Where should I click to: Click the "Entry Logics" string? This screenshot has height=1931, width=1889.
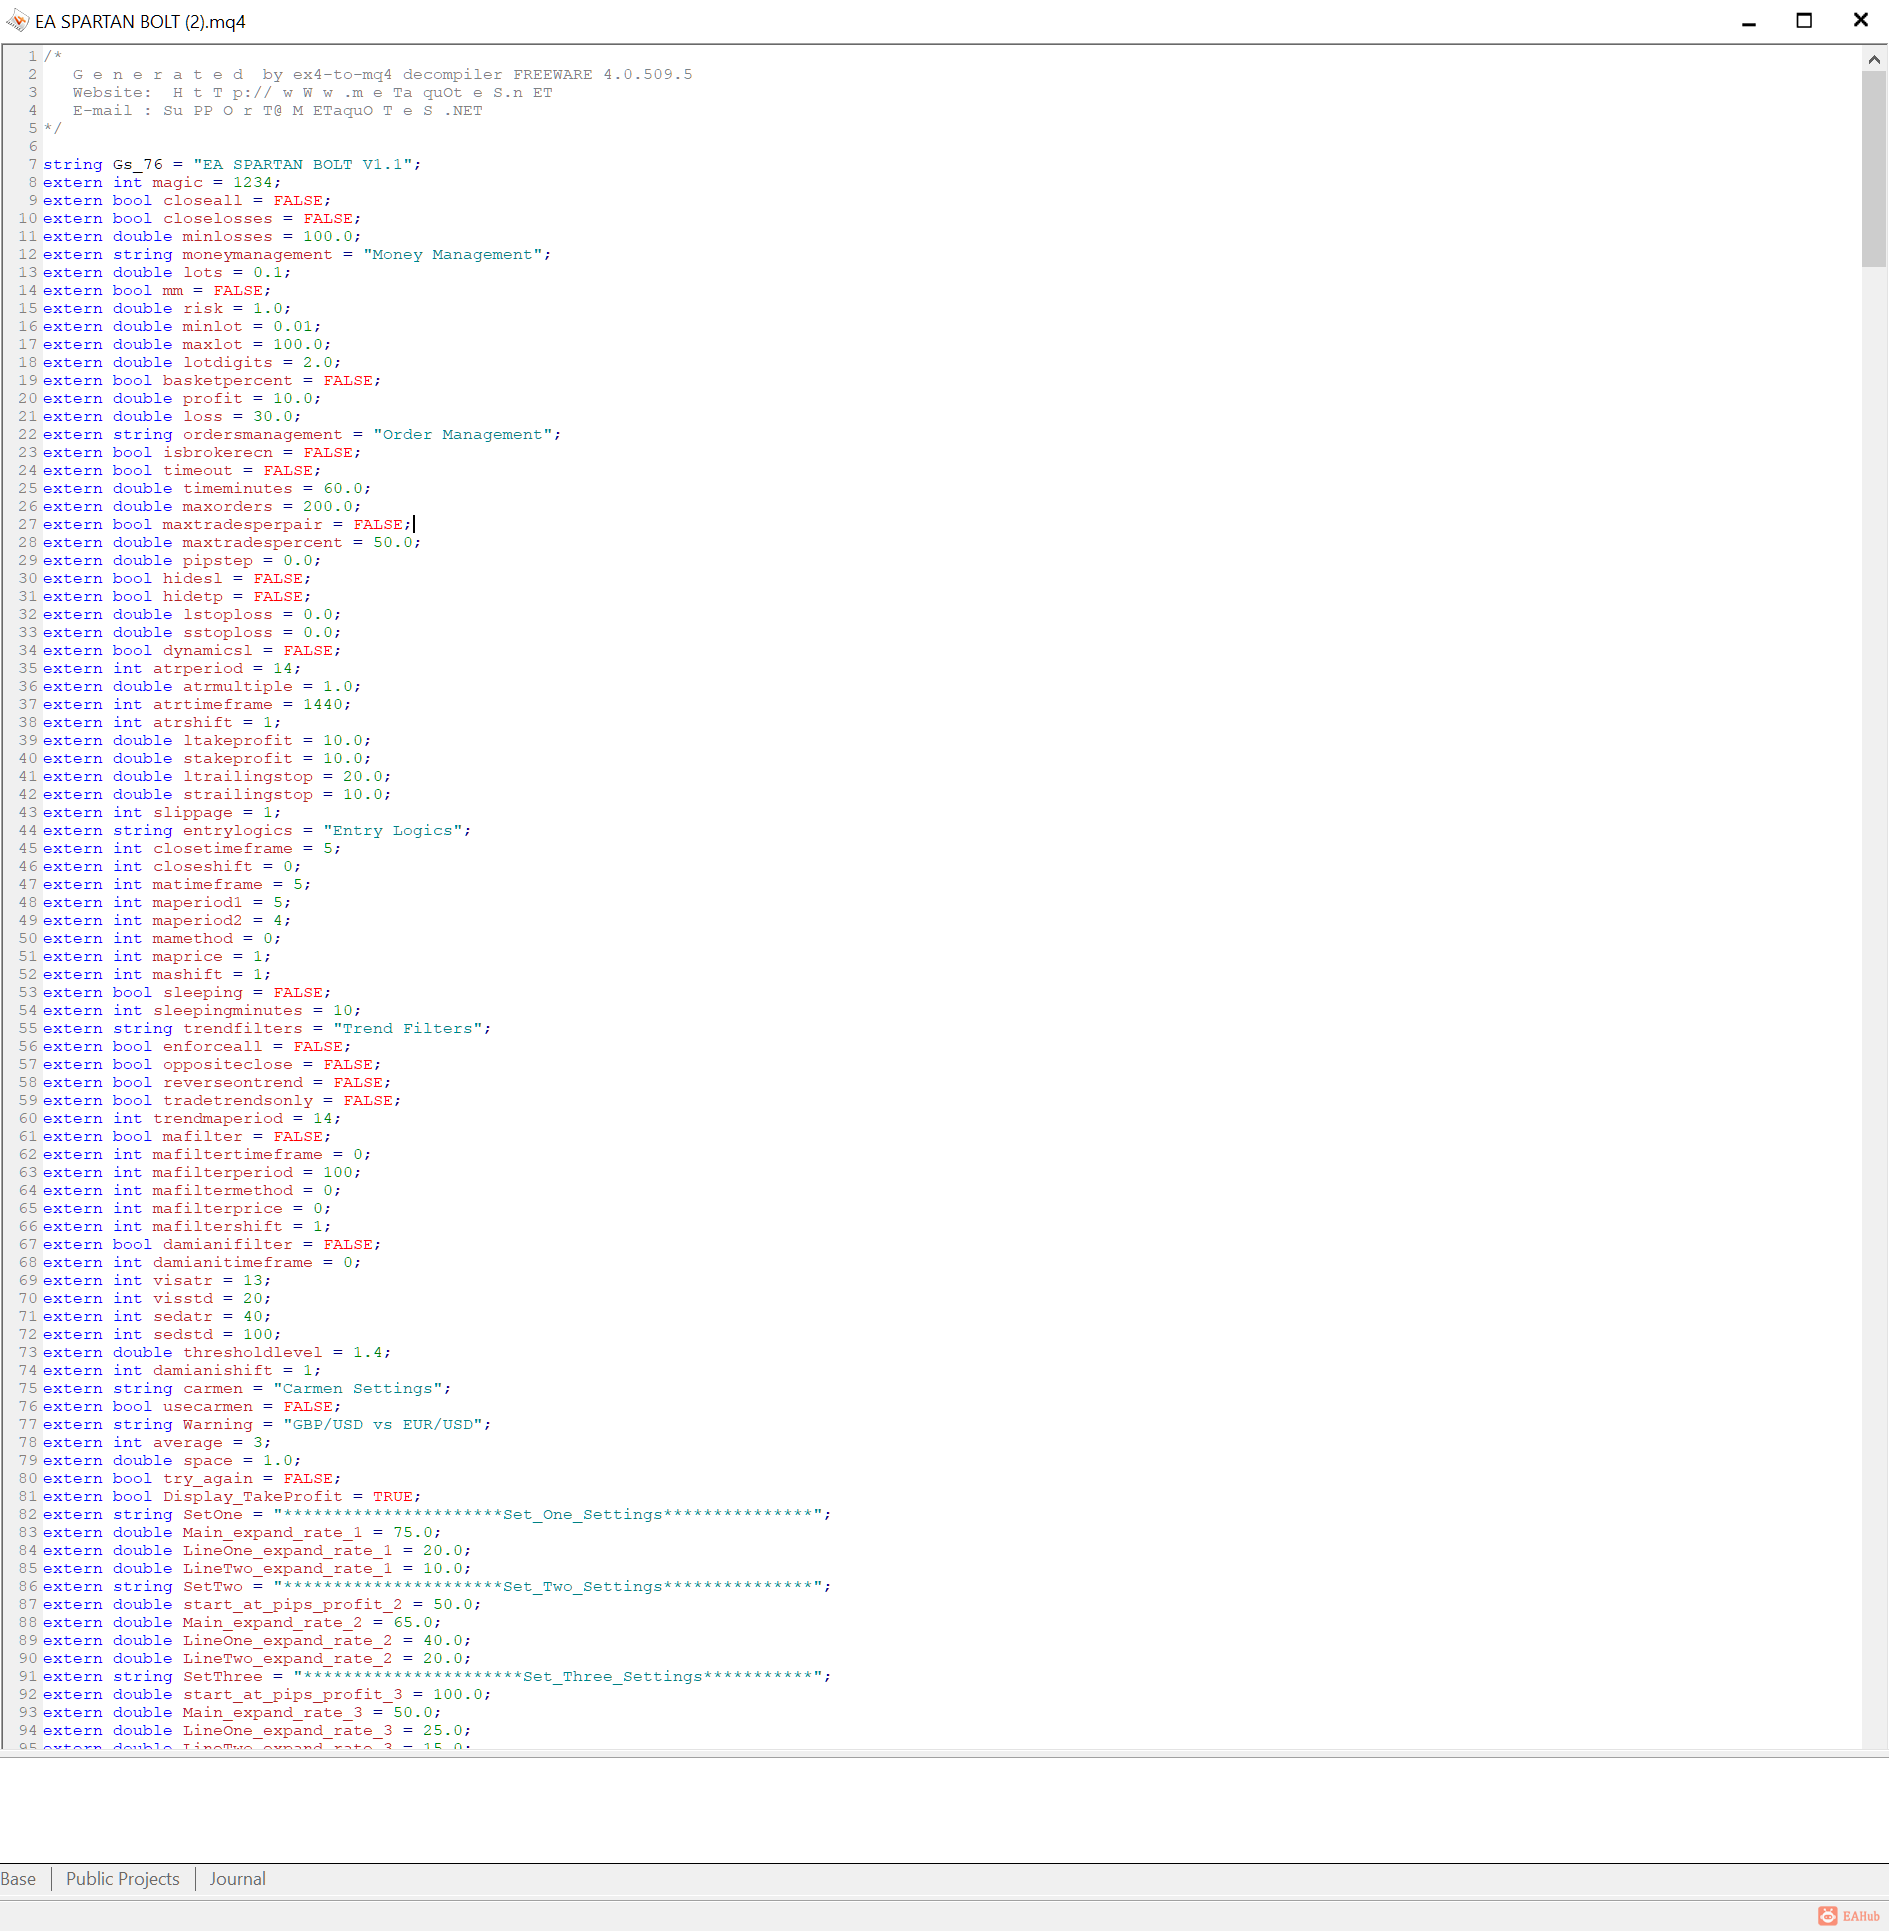coord(393,831)
